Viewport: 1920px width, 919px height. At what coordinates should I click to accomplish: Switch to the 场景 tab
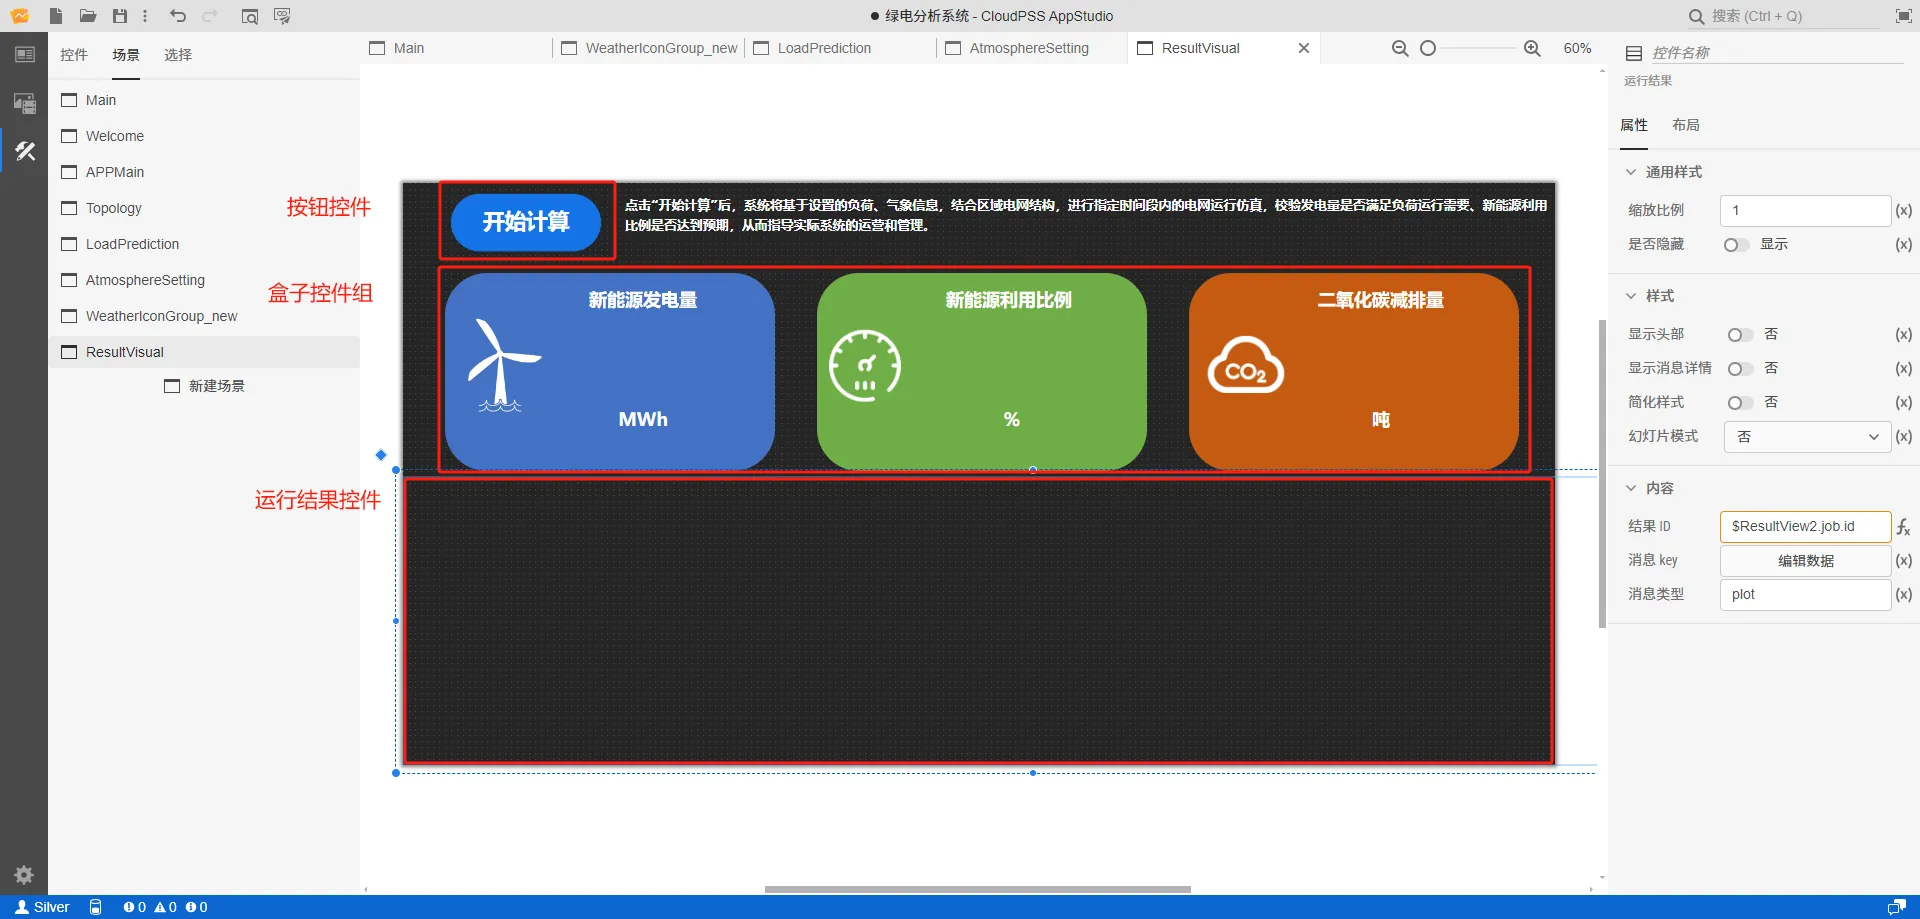(126, 55)
